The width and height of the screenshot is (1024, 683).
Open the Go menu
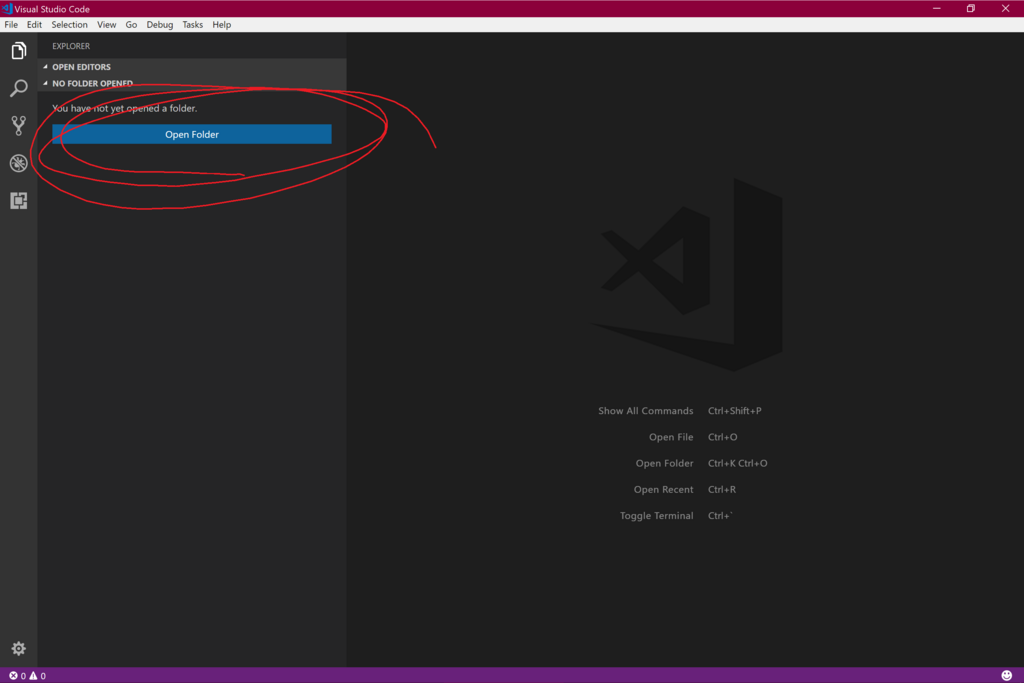pos(131,25)
